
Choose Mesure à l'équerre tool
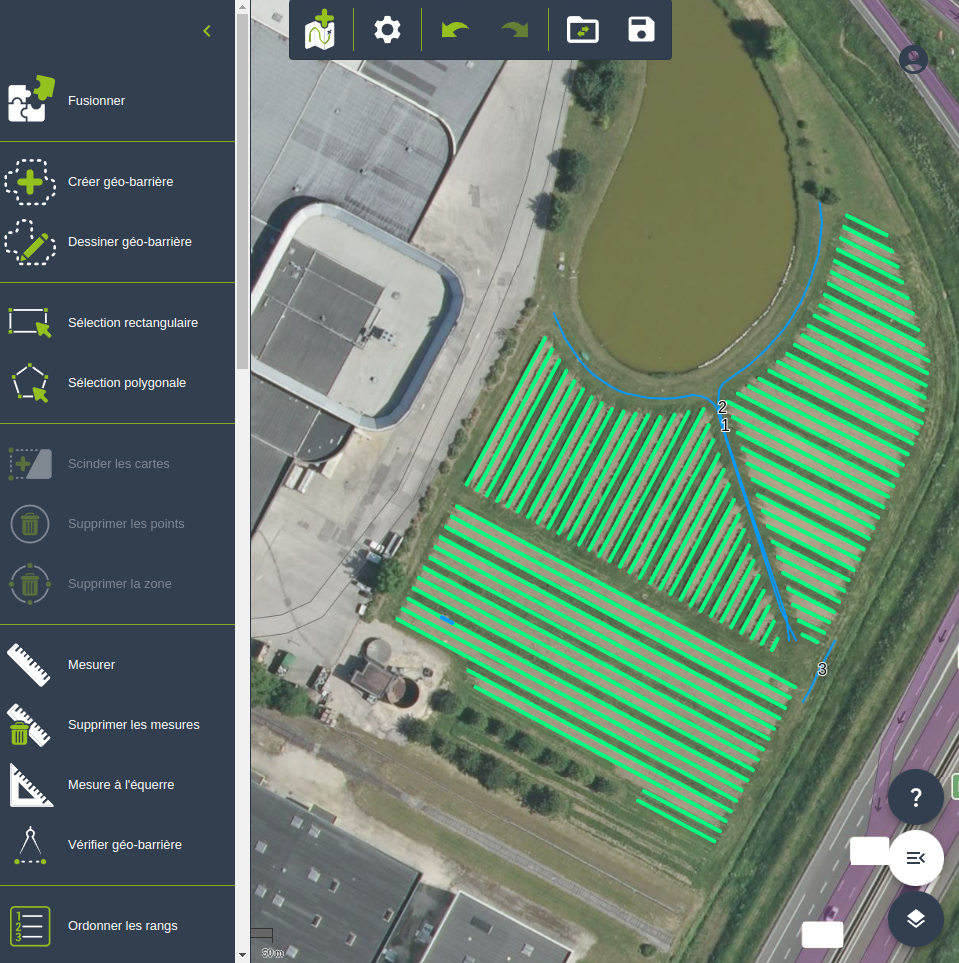(30, 785)
